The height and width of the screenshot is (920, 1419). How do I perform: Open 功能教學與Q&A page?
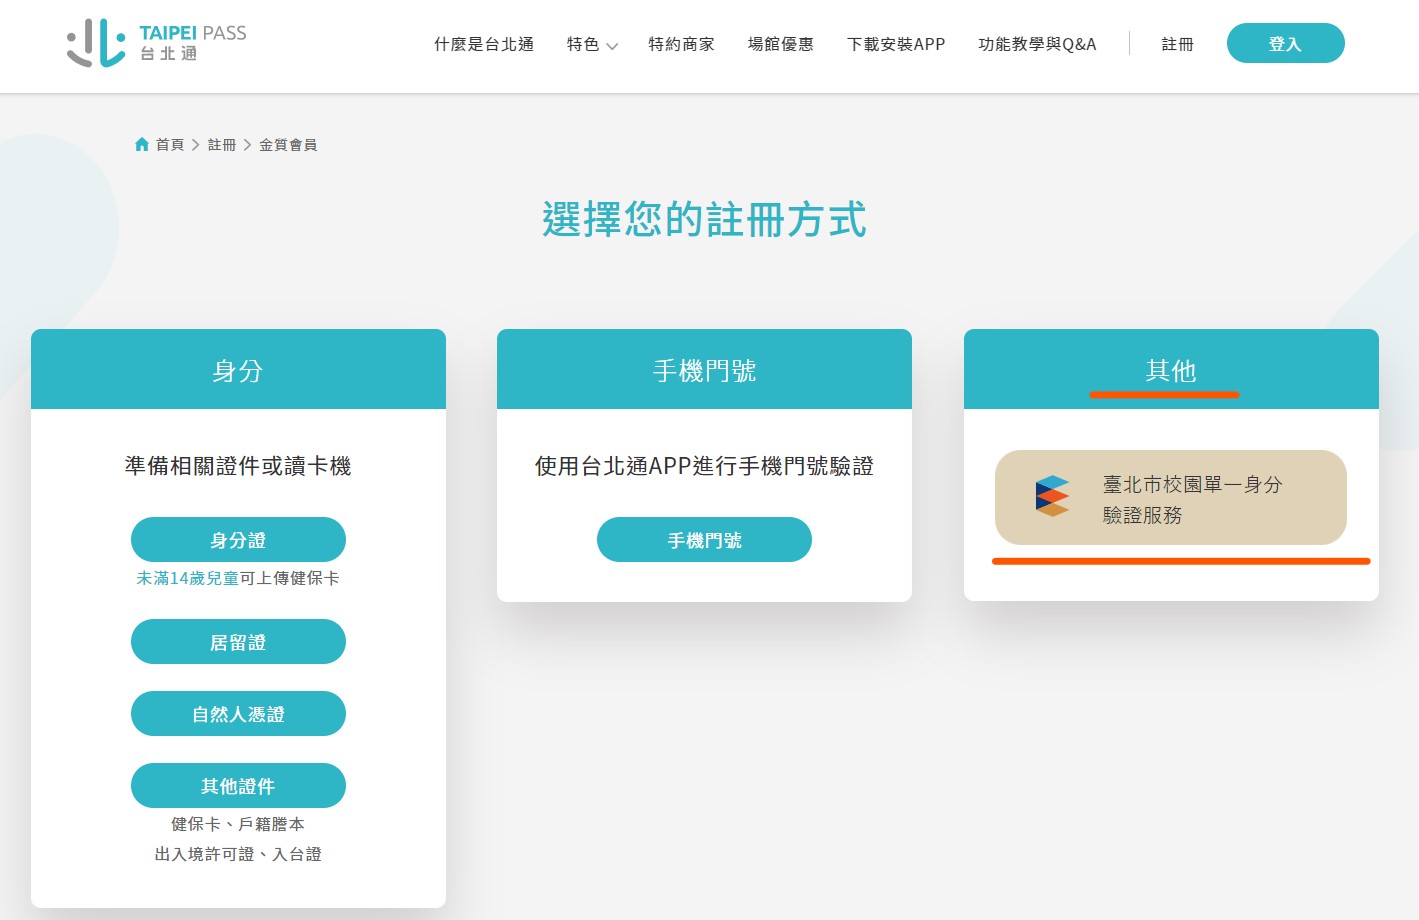pos(1037,44)
